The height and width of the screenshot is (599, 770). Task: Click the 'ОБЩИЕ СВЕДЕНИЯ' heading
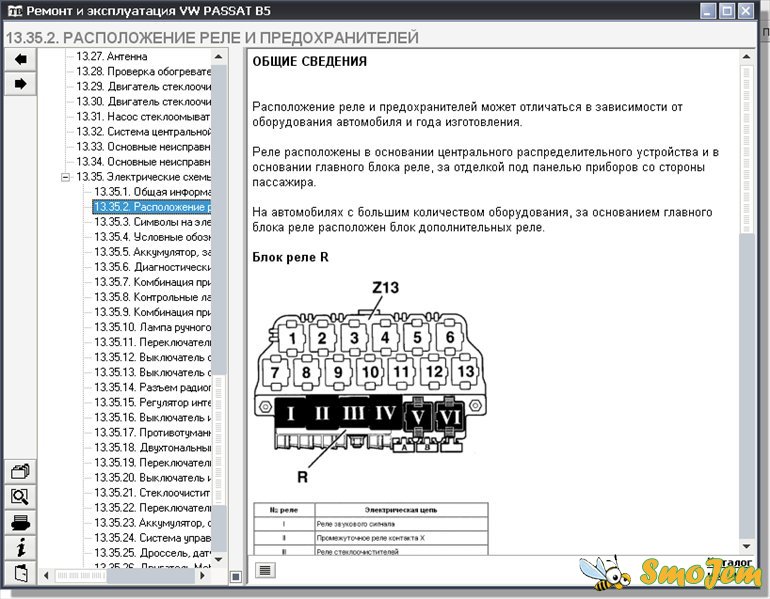point(310,61)
